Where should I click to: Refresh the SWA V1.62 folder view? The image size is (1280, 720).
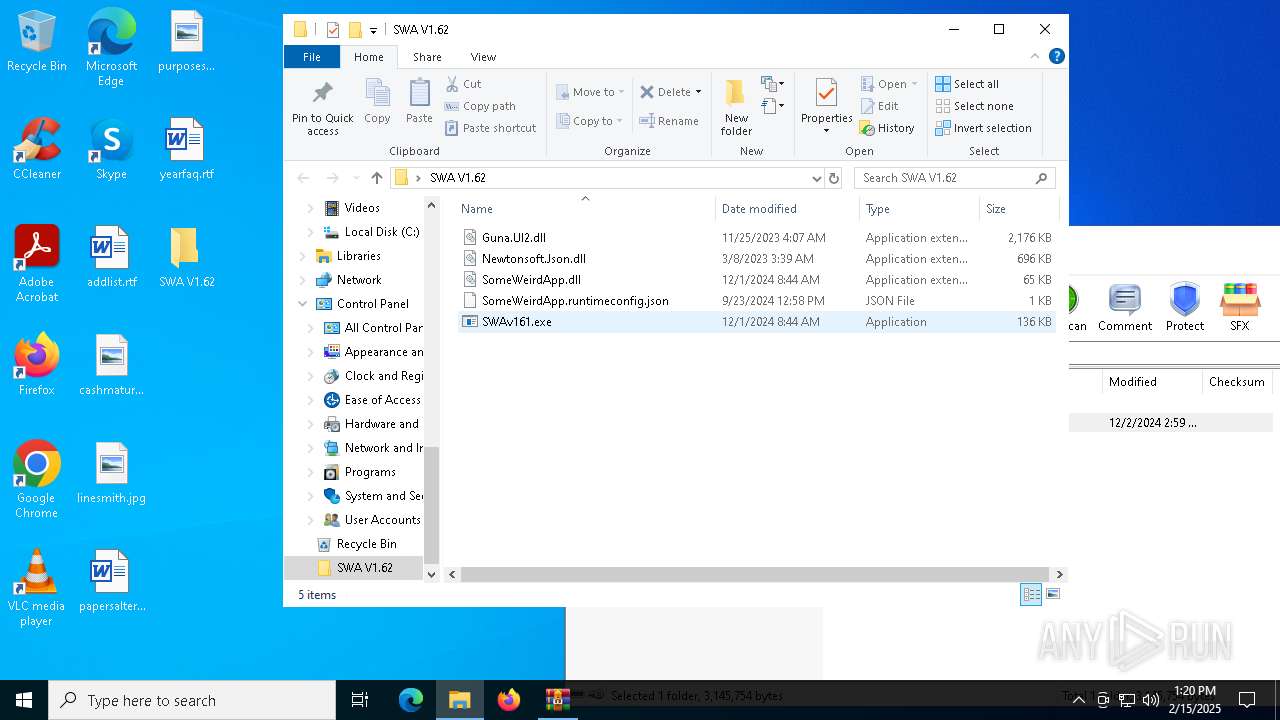(834, 178)
